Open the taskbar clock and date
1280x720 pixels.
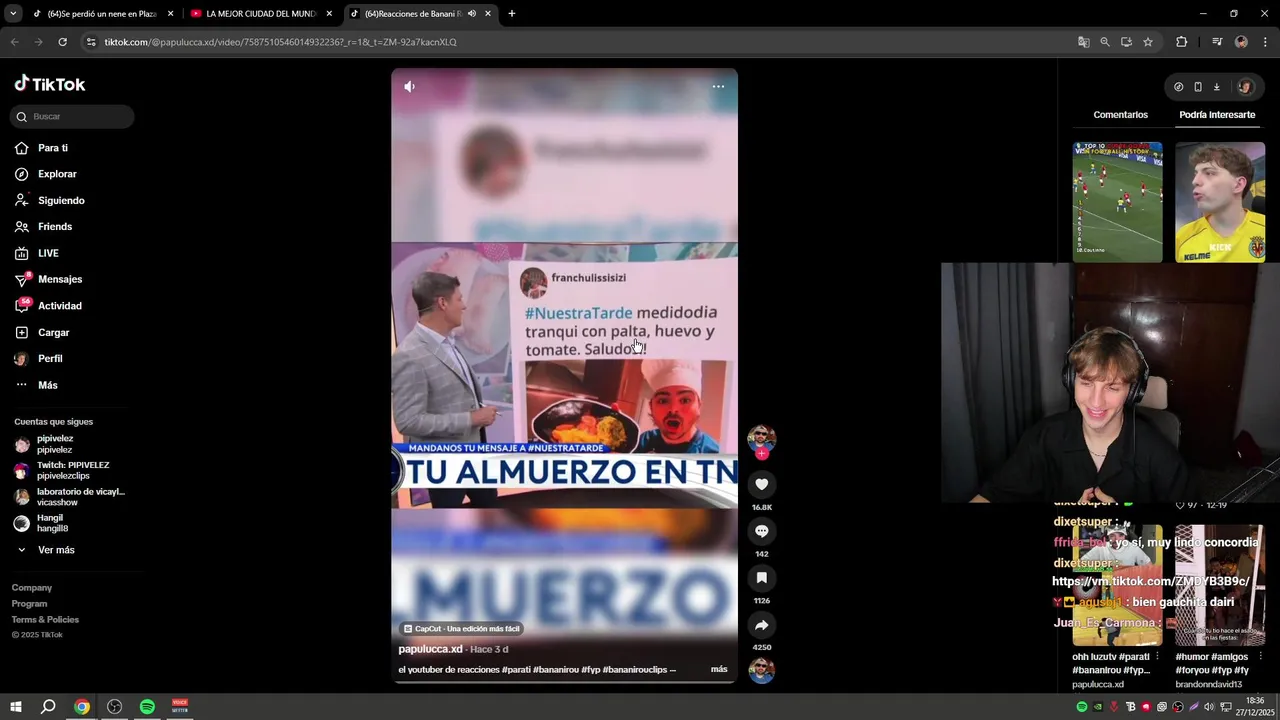[1256, 707]
